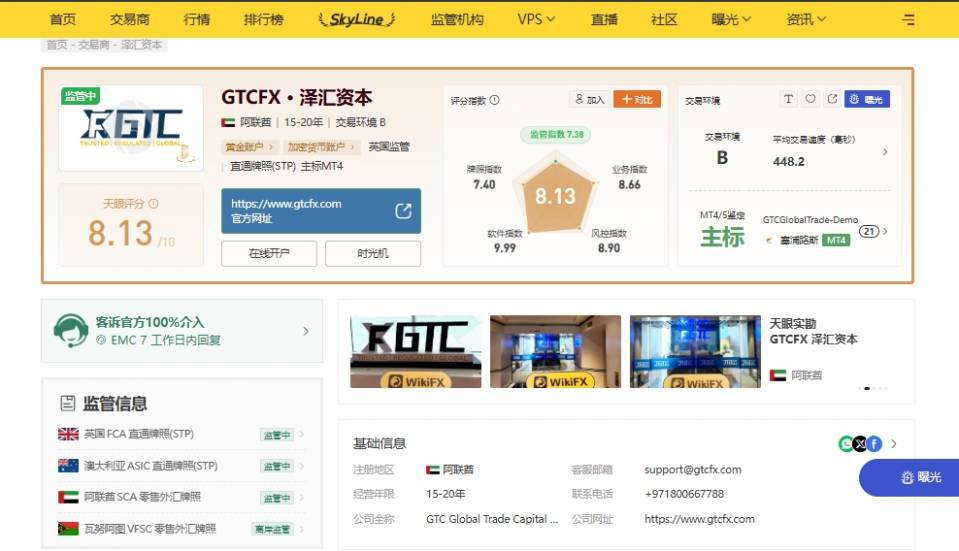The image size is (959, 551).
Task: Open 监管机构 navigation item
Action: pos(457,20)
